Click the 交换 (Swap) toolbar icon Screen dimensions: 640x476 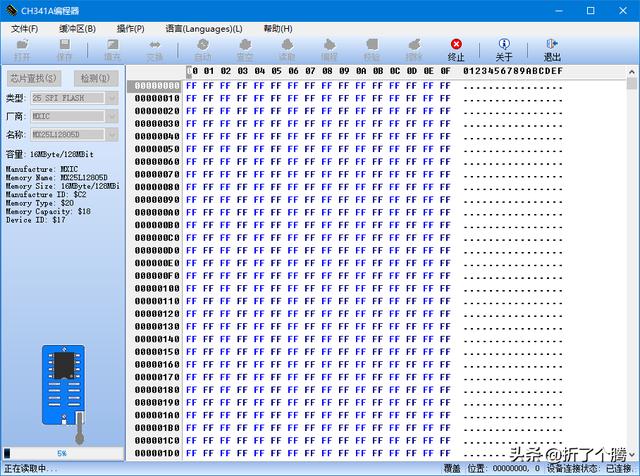(x=154, y=49)
